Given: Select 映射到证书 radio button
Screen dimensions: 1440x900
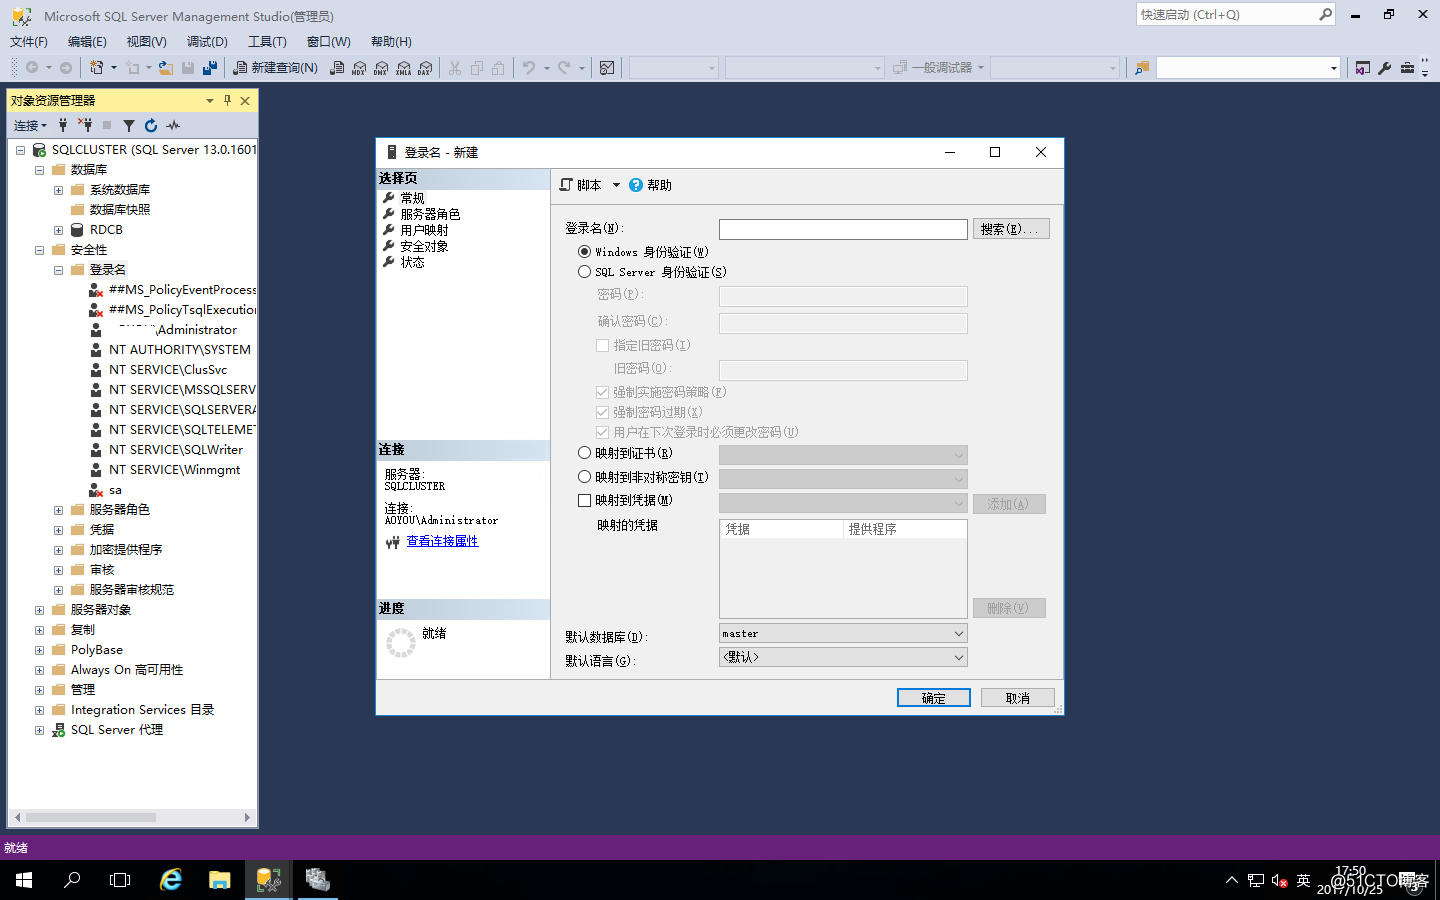Looking at the screenshot, I should (x=585, y=453).
